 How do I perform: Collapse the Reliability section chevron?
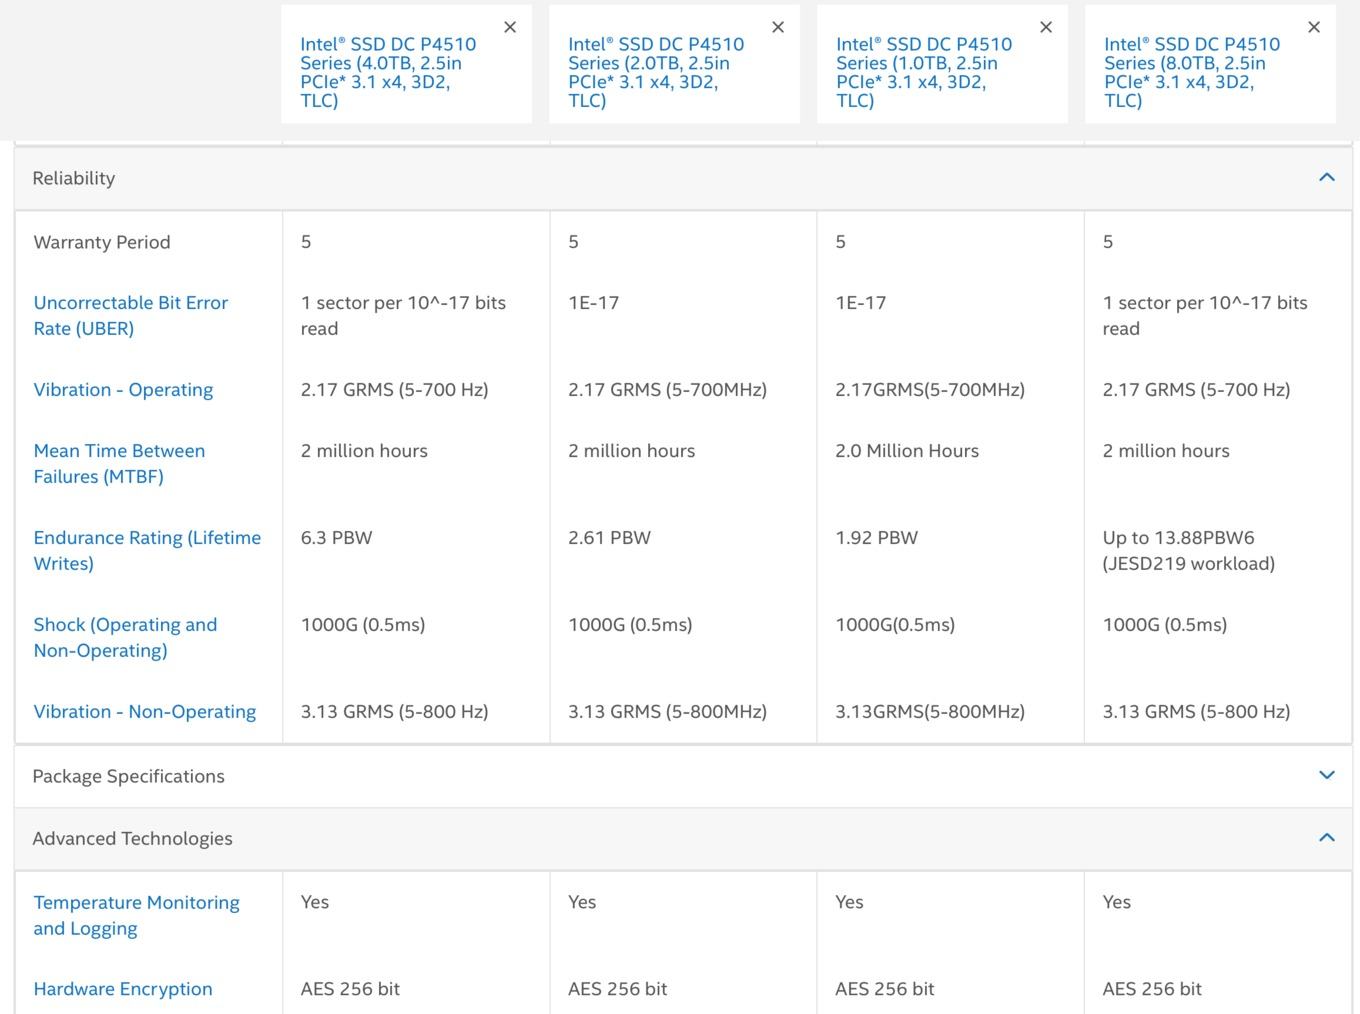tap(1327, 177)
